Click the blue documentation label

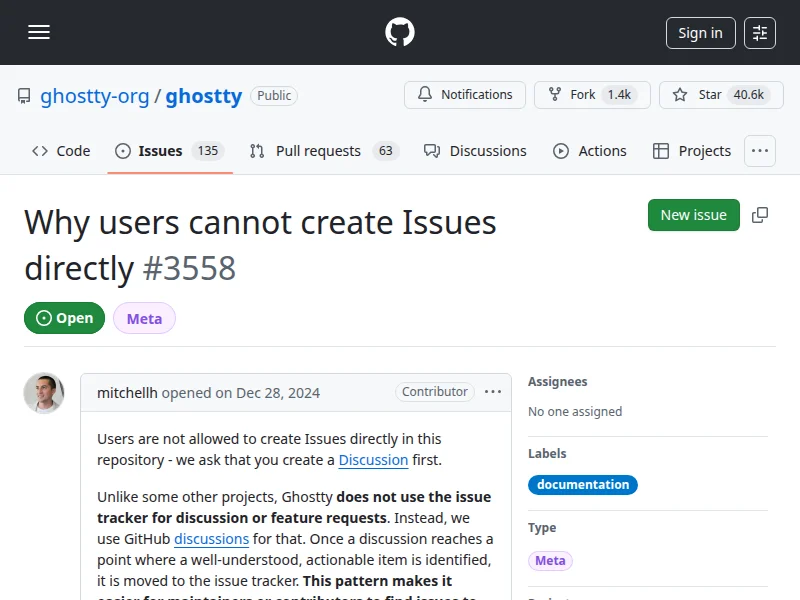click(x=582, y=485)
